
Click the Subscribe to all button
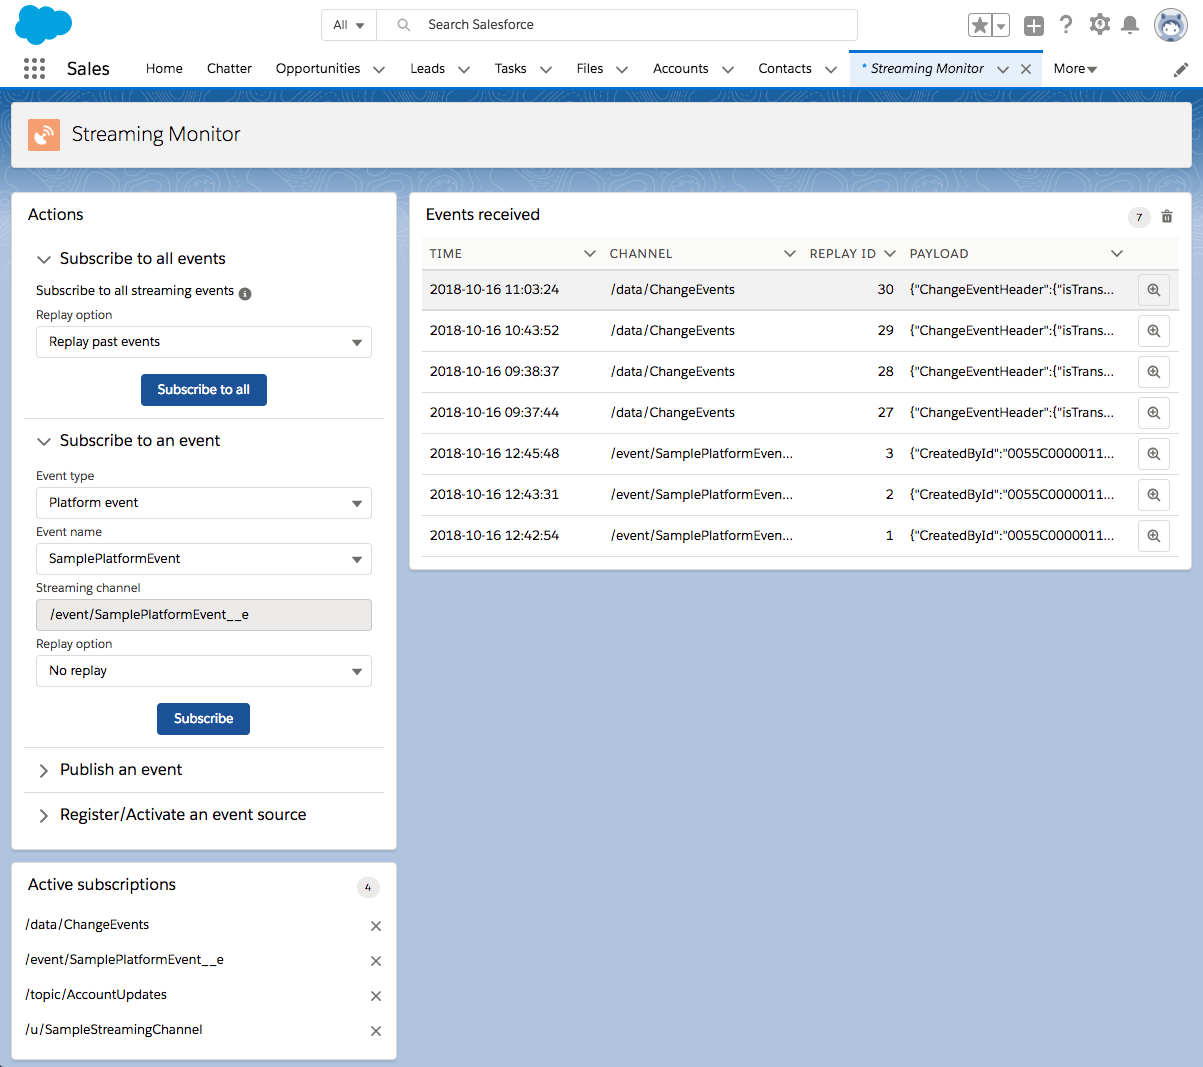click(x=204, y=390)
